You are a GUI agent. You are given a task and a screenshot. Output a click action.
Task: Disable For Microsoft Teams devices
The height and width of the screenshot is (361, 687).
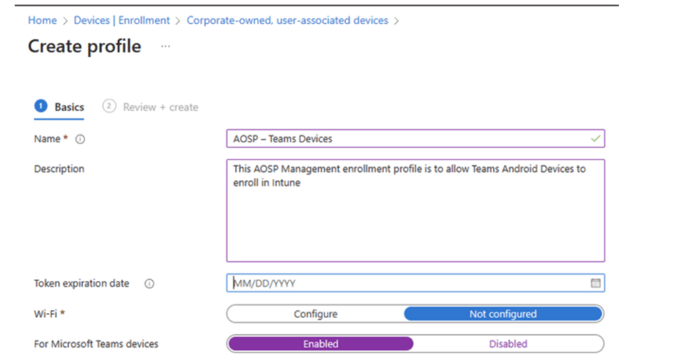(508, 344)
